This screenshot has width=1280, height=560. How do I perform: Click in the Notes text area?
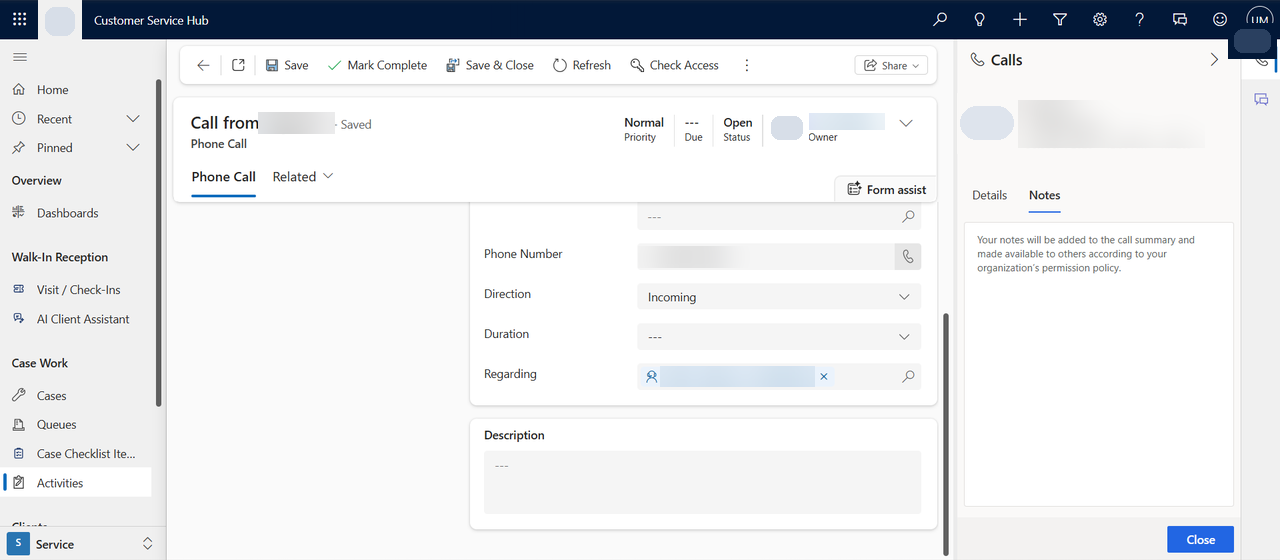[1098, 364]
